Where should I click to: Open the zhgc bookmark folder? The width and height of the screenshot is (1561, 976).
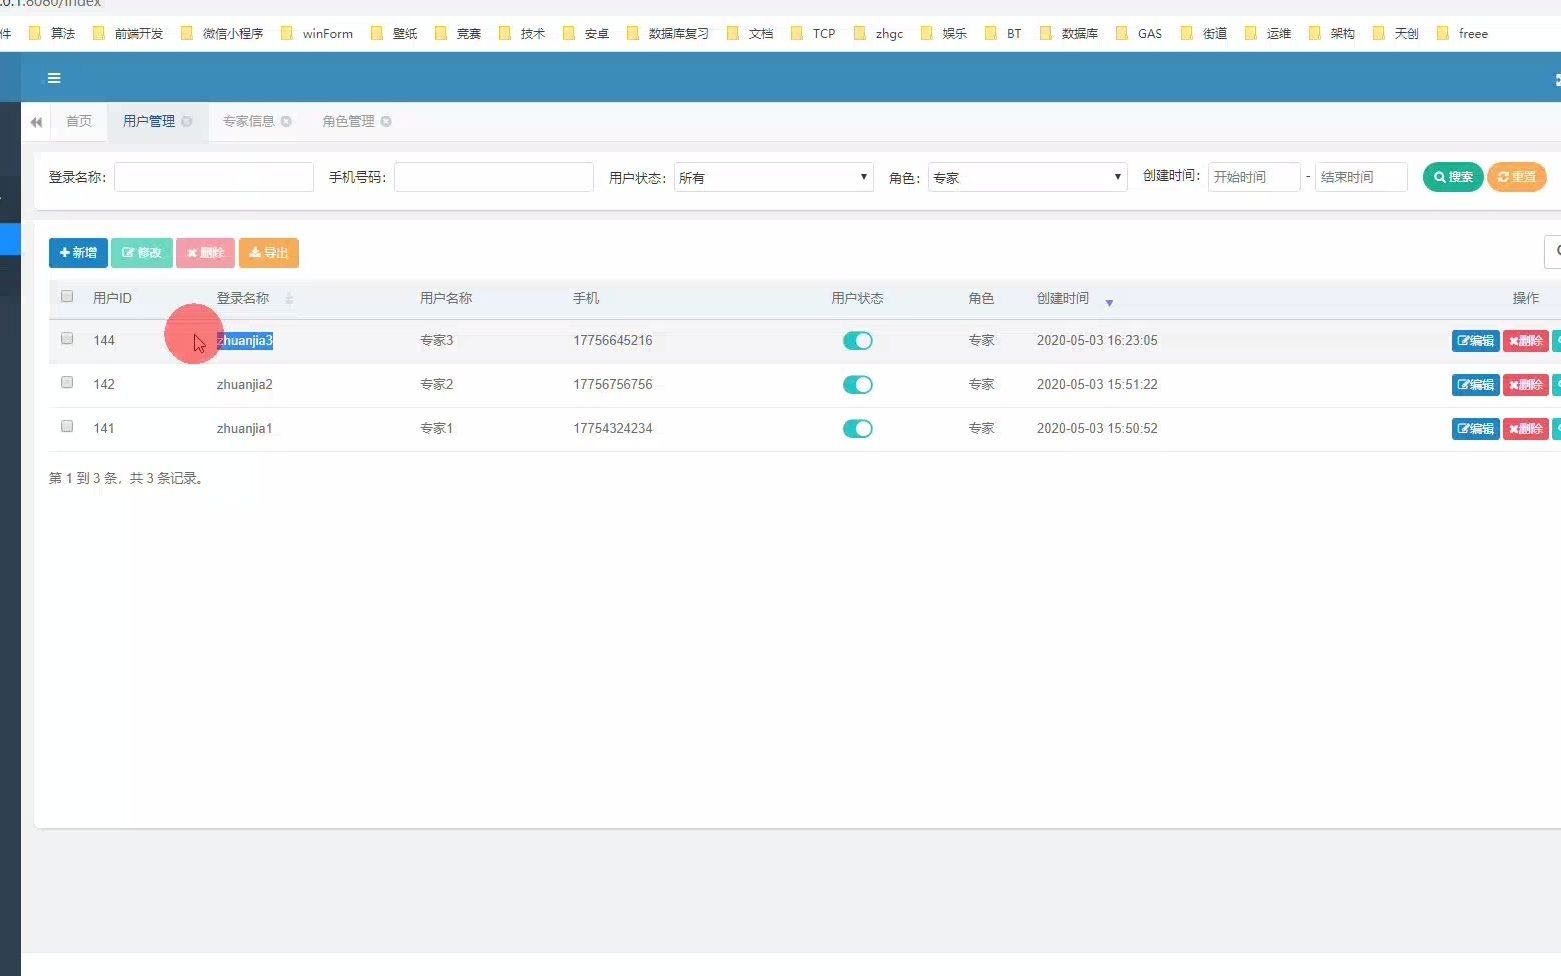tap(879, 33)
